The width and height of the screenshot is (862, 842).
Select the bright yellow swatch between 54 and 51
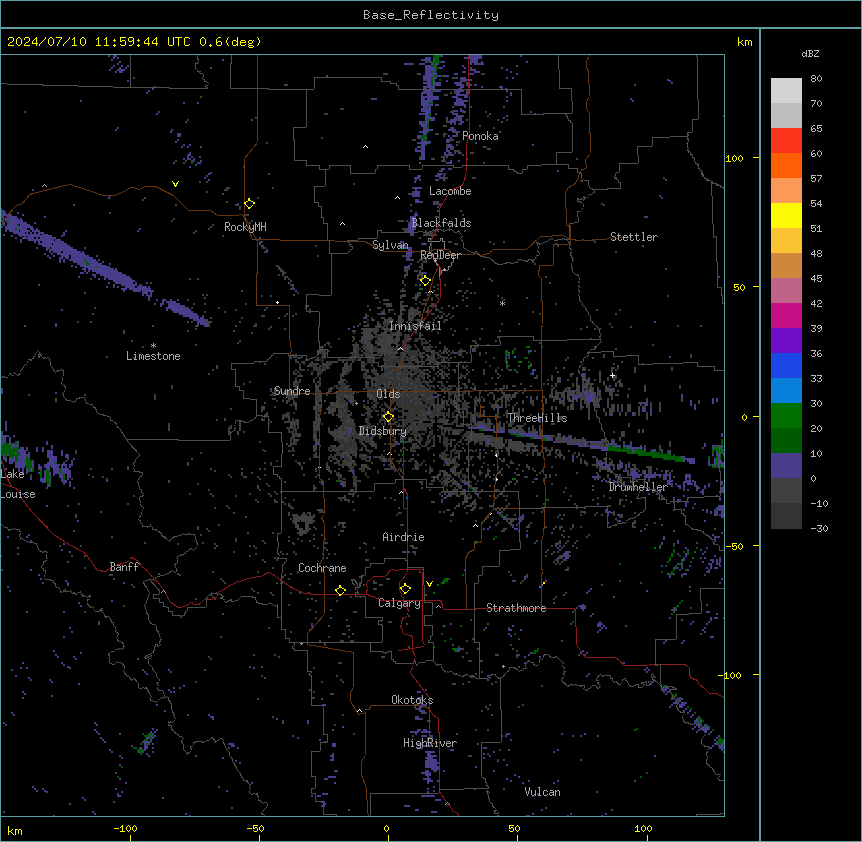click(786, 215)
